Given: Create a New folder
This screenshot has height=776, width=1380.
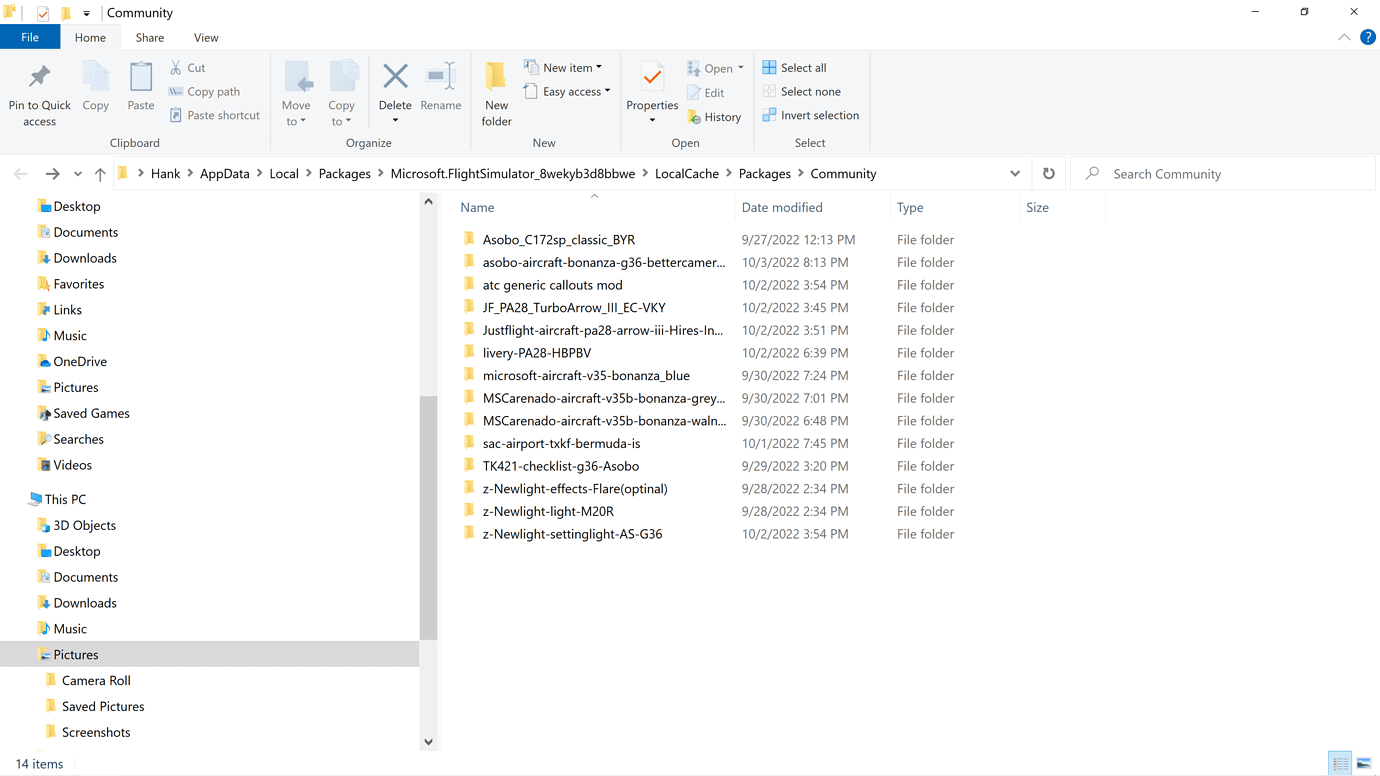Looking at the screenshot, I should (496, 93).
